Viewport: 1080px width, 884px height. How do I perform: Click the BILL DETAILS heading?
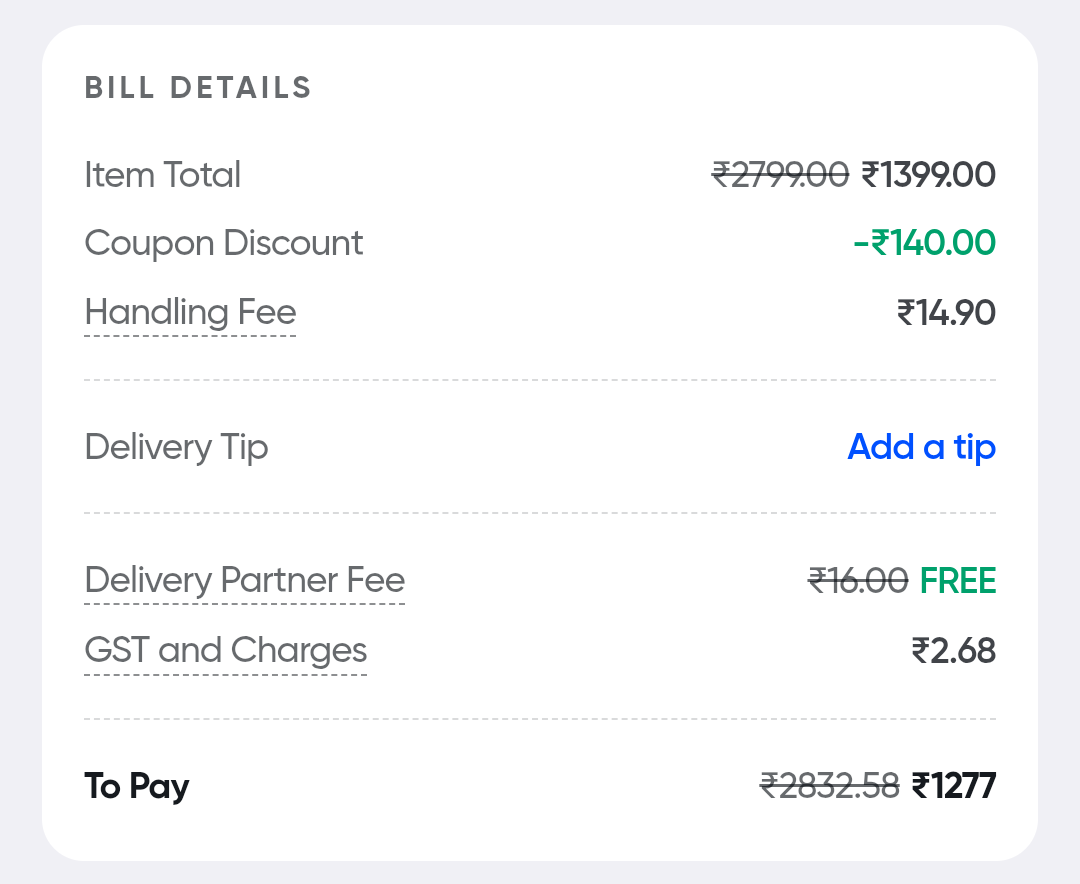click(x=198, y=88)
